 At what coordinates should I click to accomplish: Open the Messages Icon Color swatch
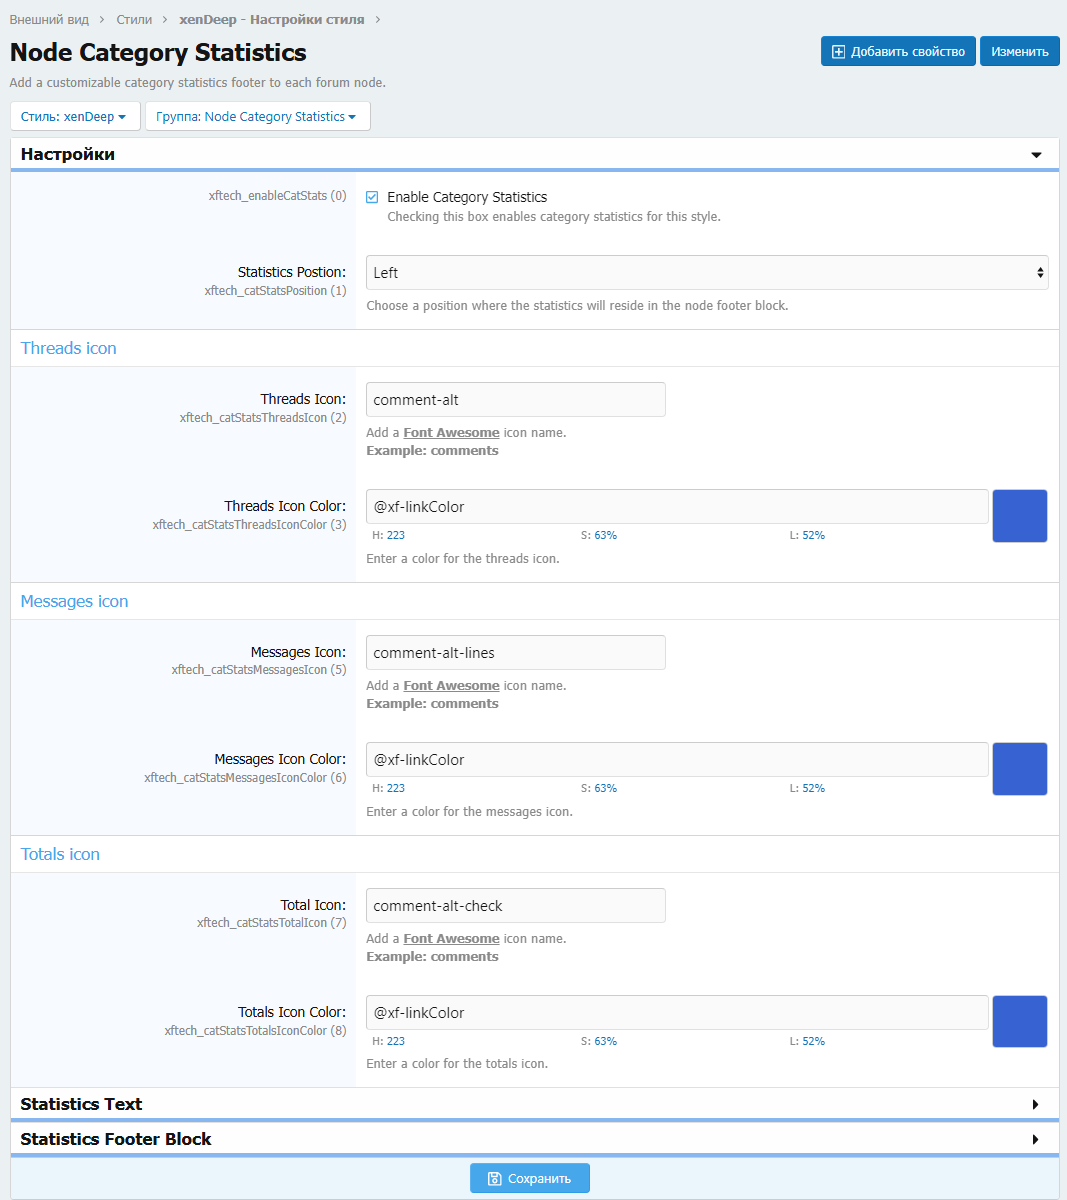tap(1019, 769)
